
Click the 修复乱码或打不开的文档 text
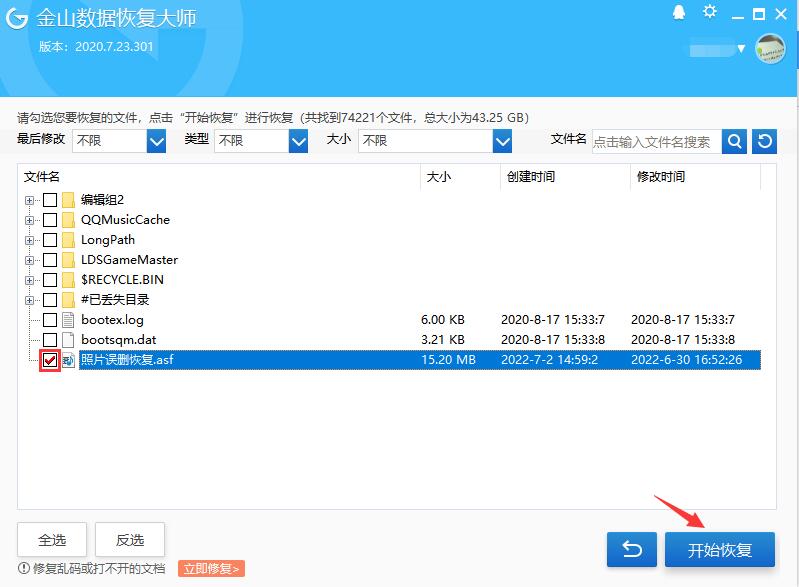[x=99, y=568]
